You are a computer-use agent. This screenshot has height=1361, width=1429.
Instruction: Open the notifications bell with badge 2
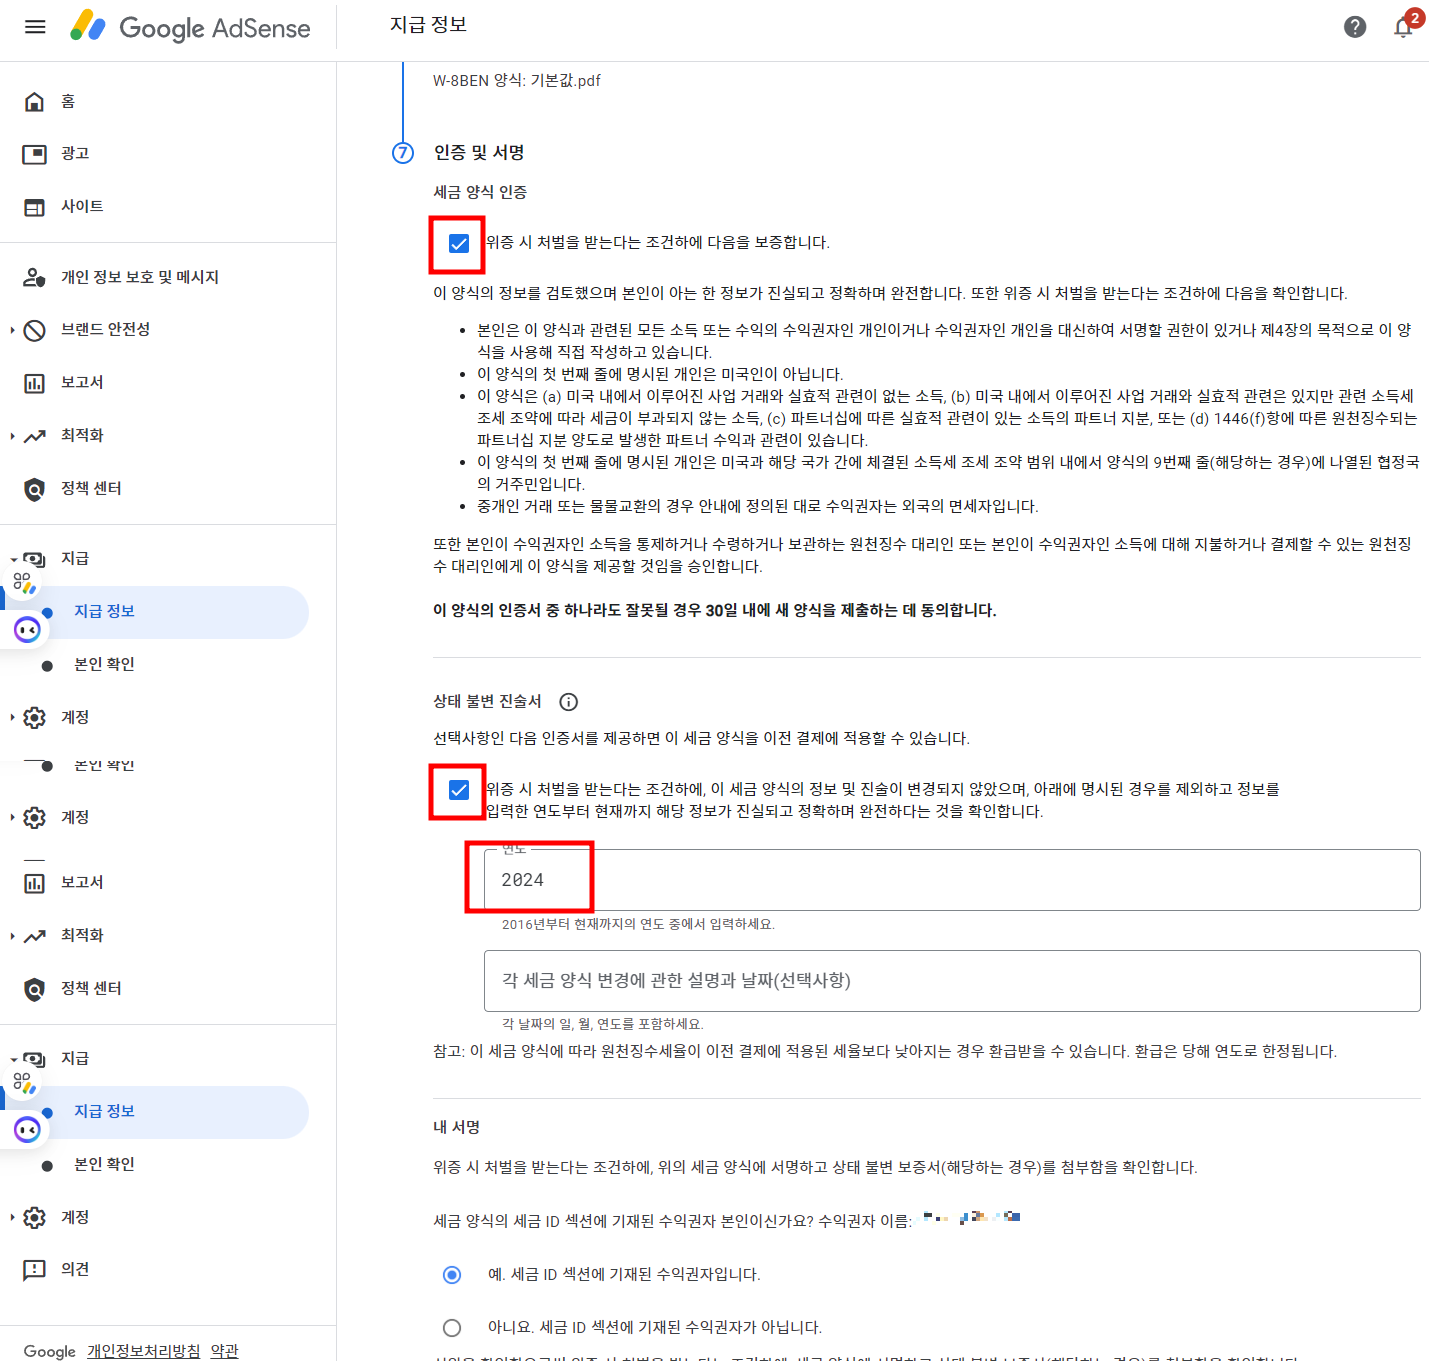(x=1403, y=27)
